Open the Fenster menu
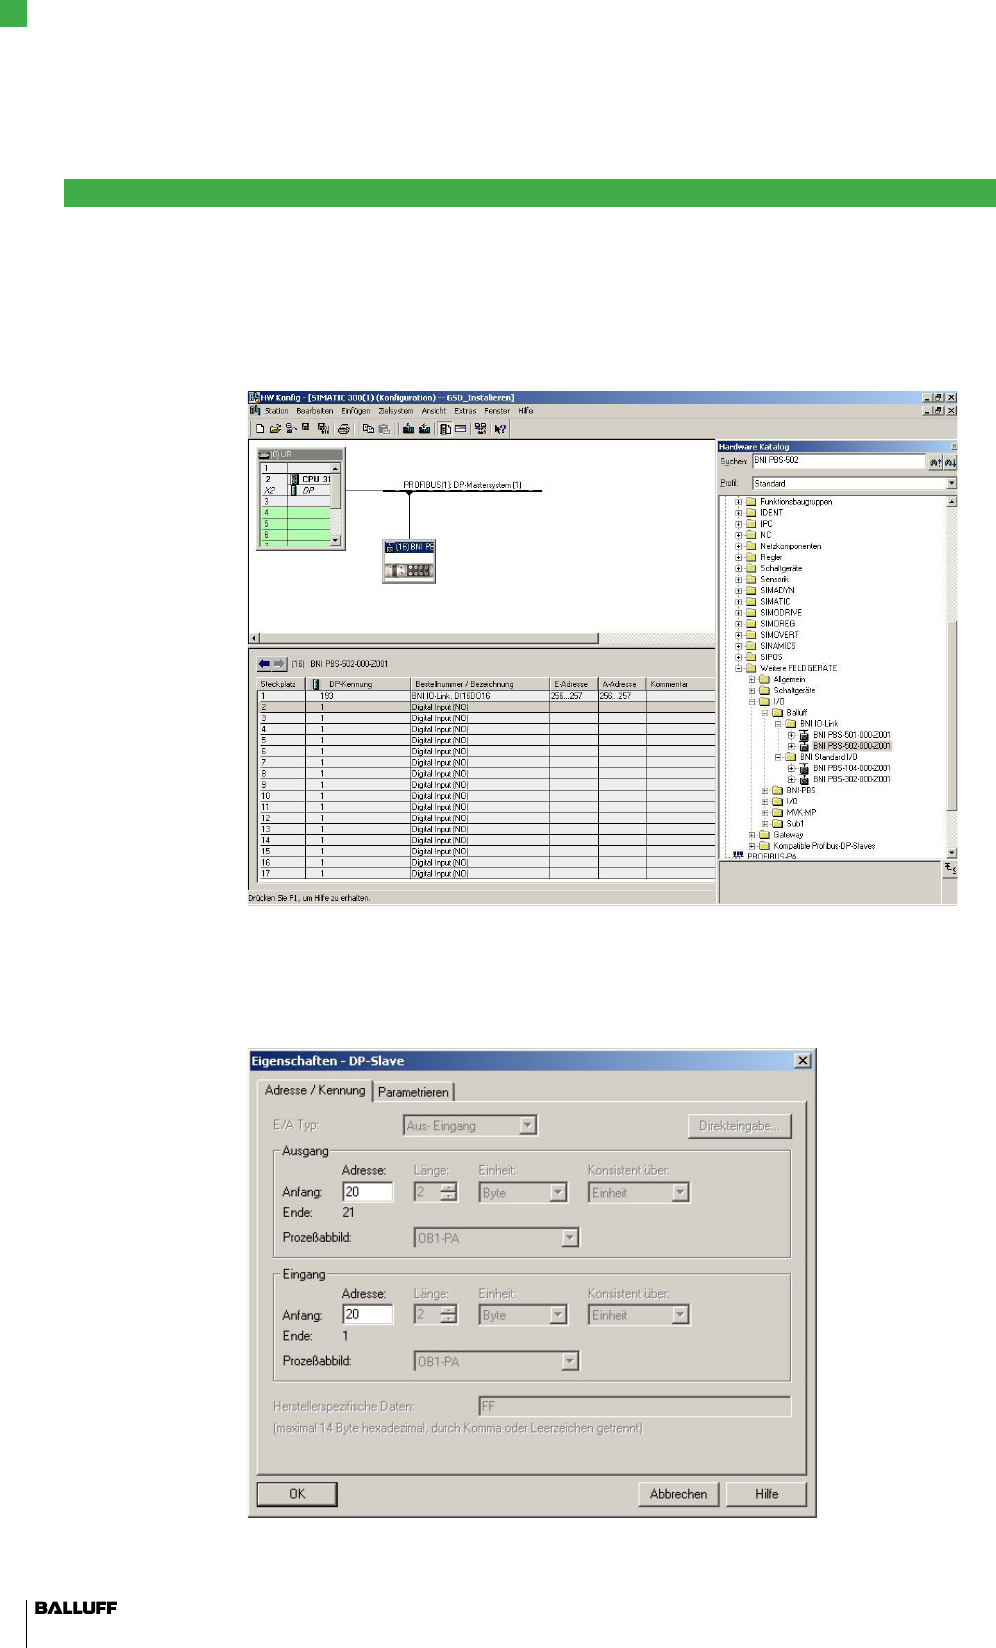This screenshot has width=996, height=1648. point(497,411)
